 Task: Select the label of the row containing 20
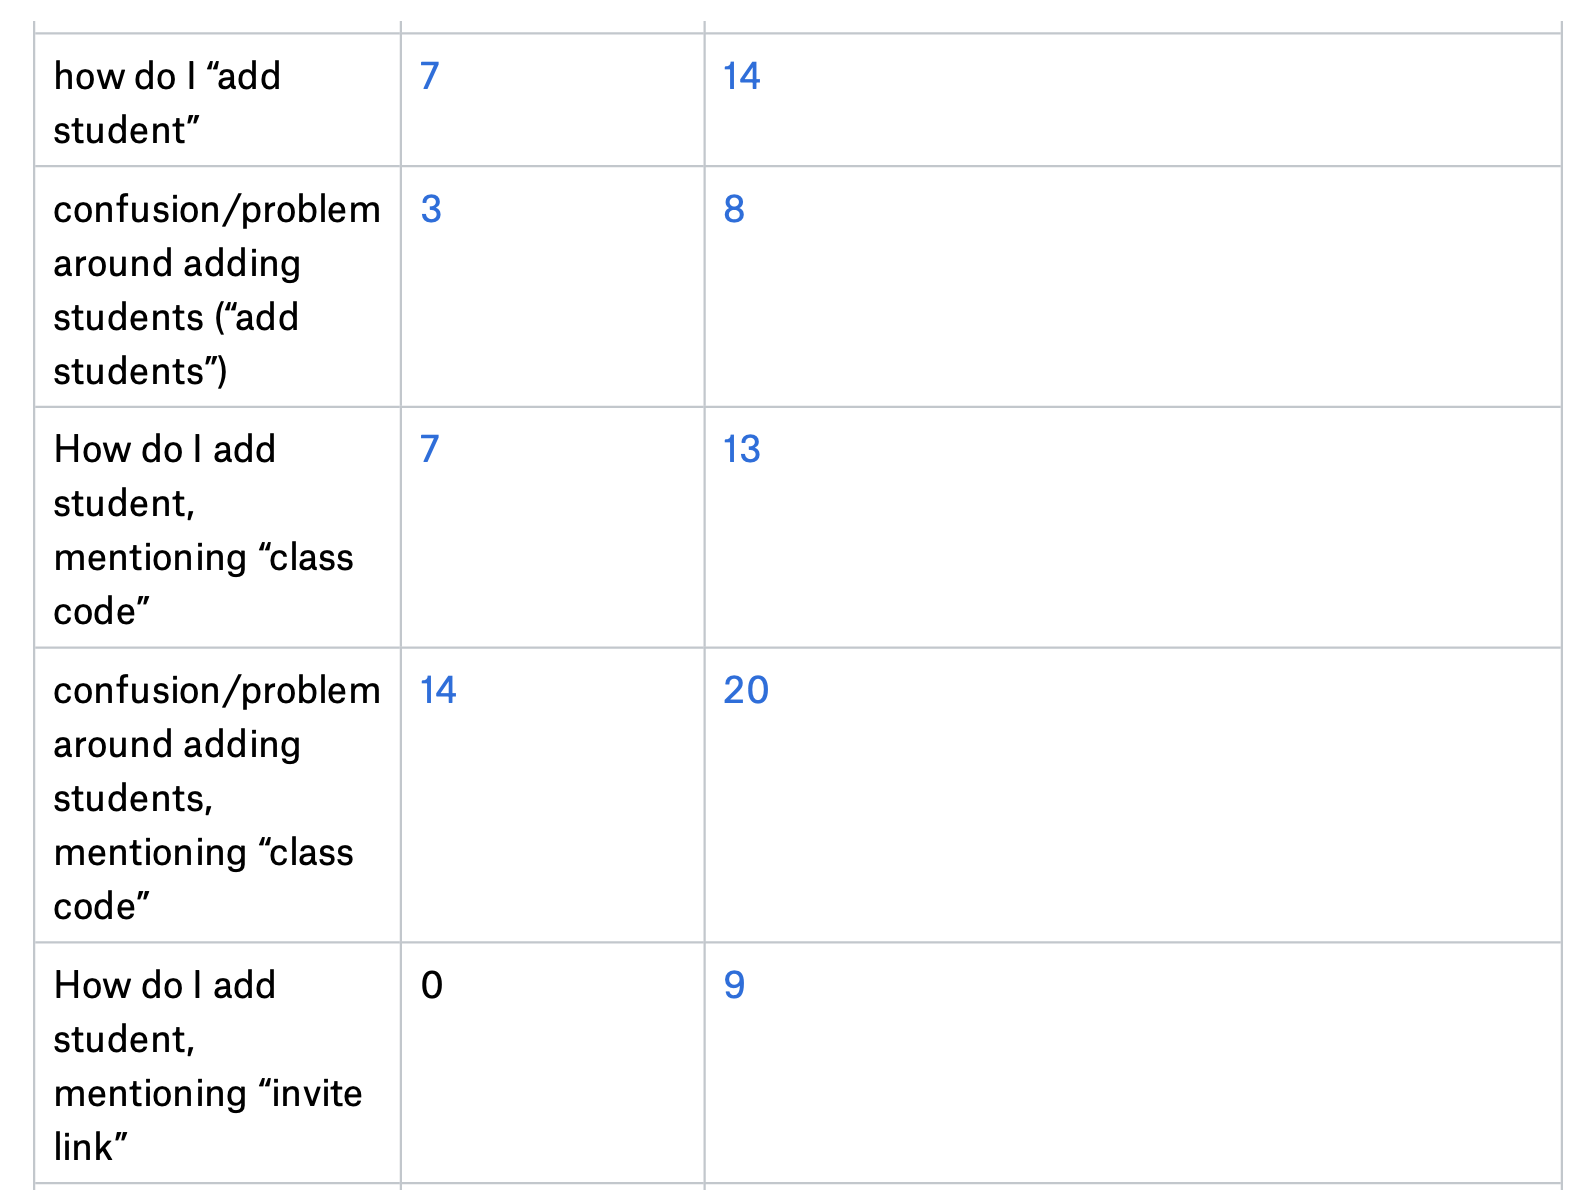coord(216,798)
